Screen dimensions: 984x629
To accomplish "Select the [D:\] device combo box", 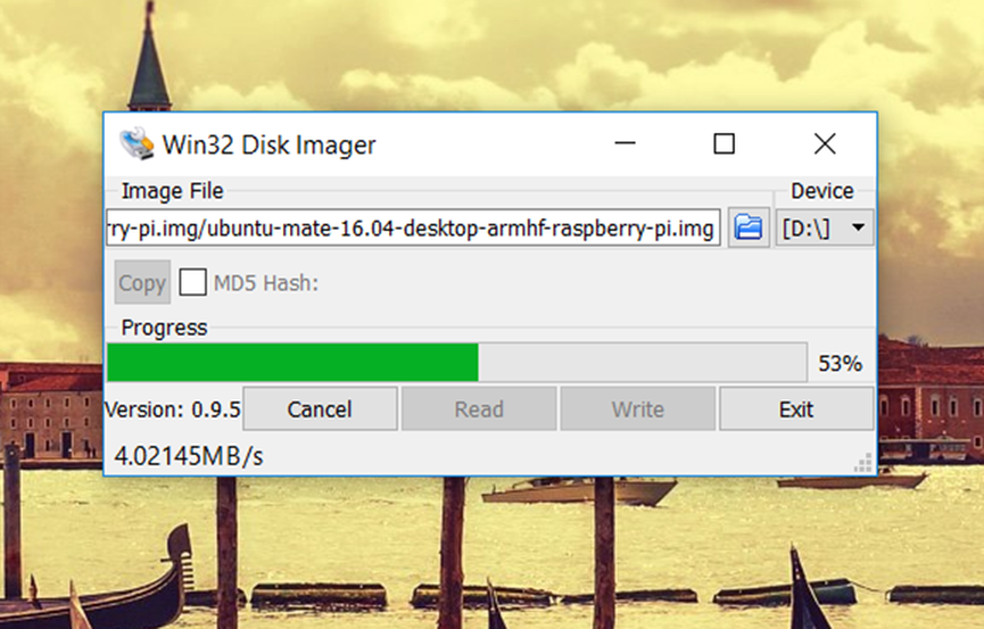I will [x=825, y=227].
